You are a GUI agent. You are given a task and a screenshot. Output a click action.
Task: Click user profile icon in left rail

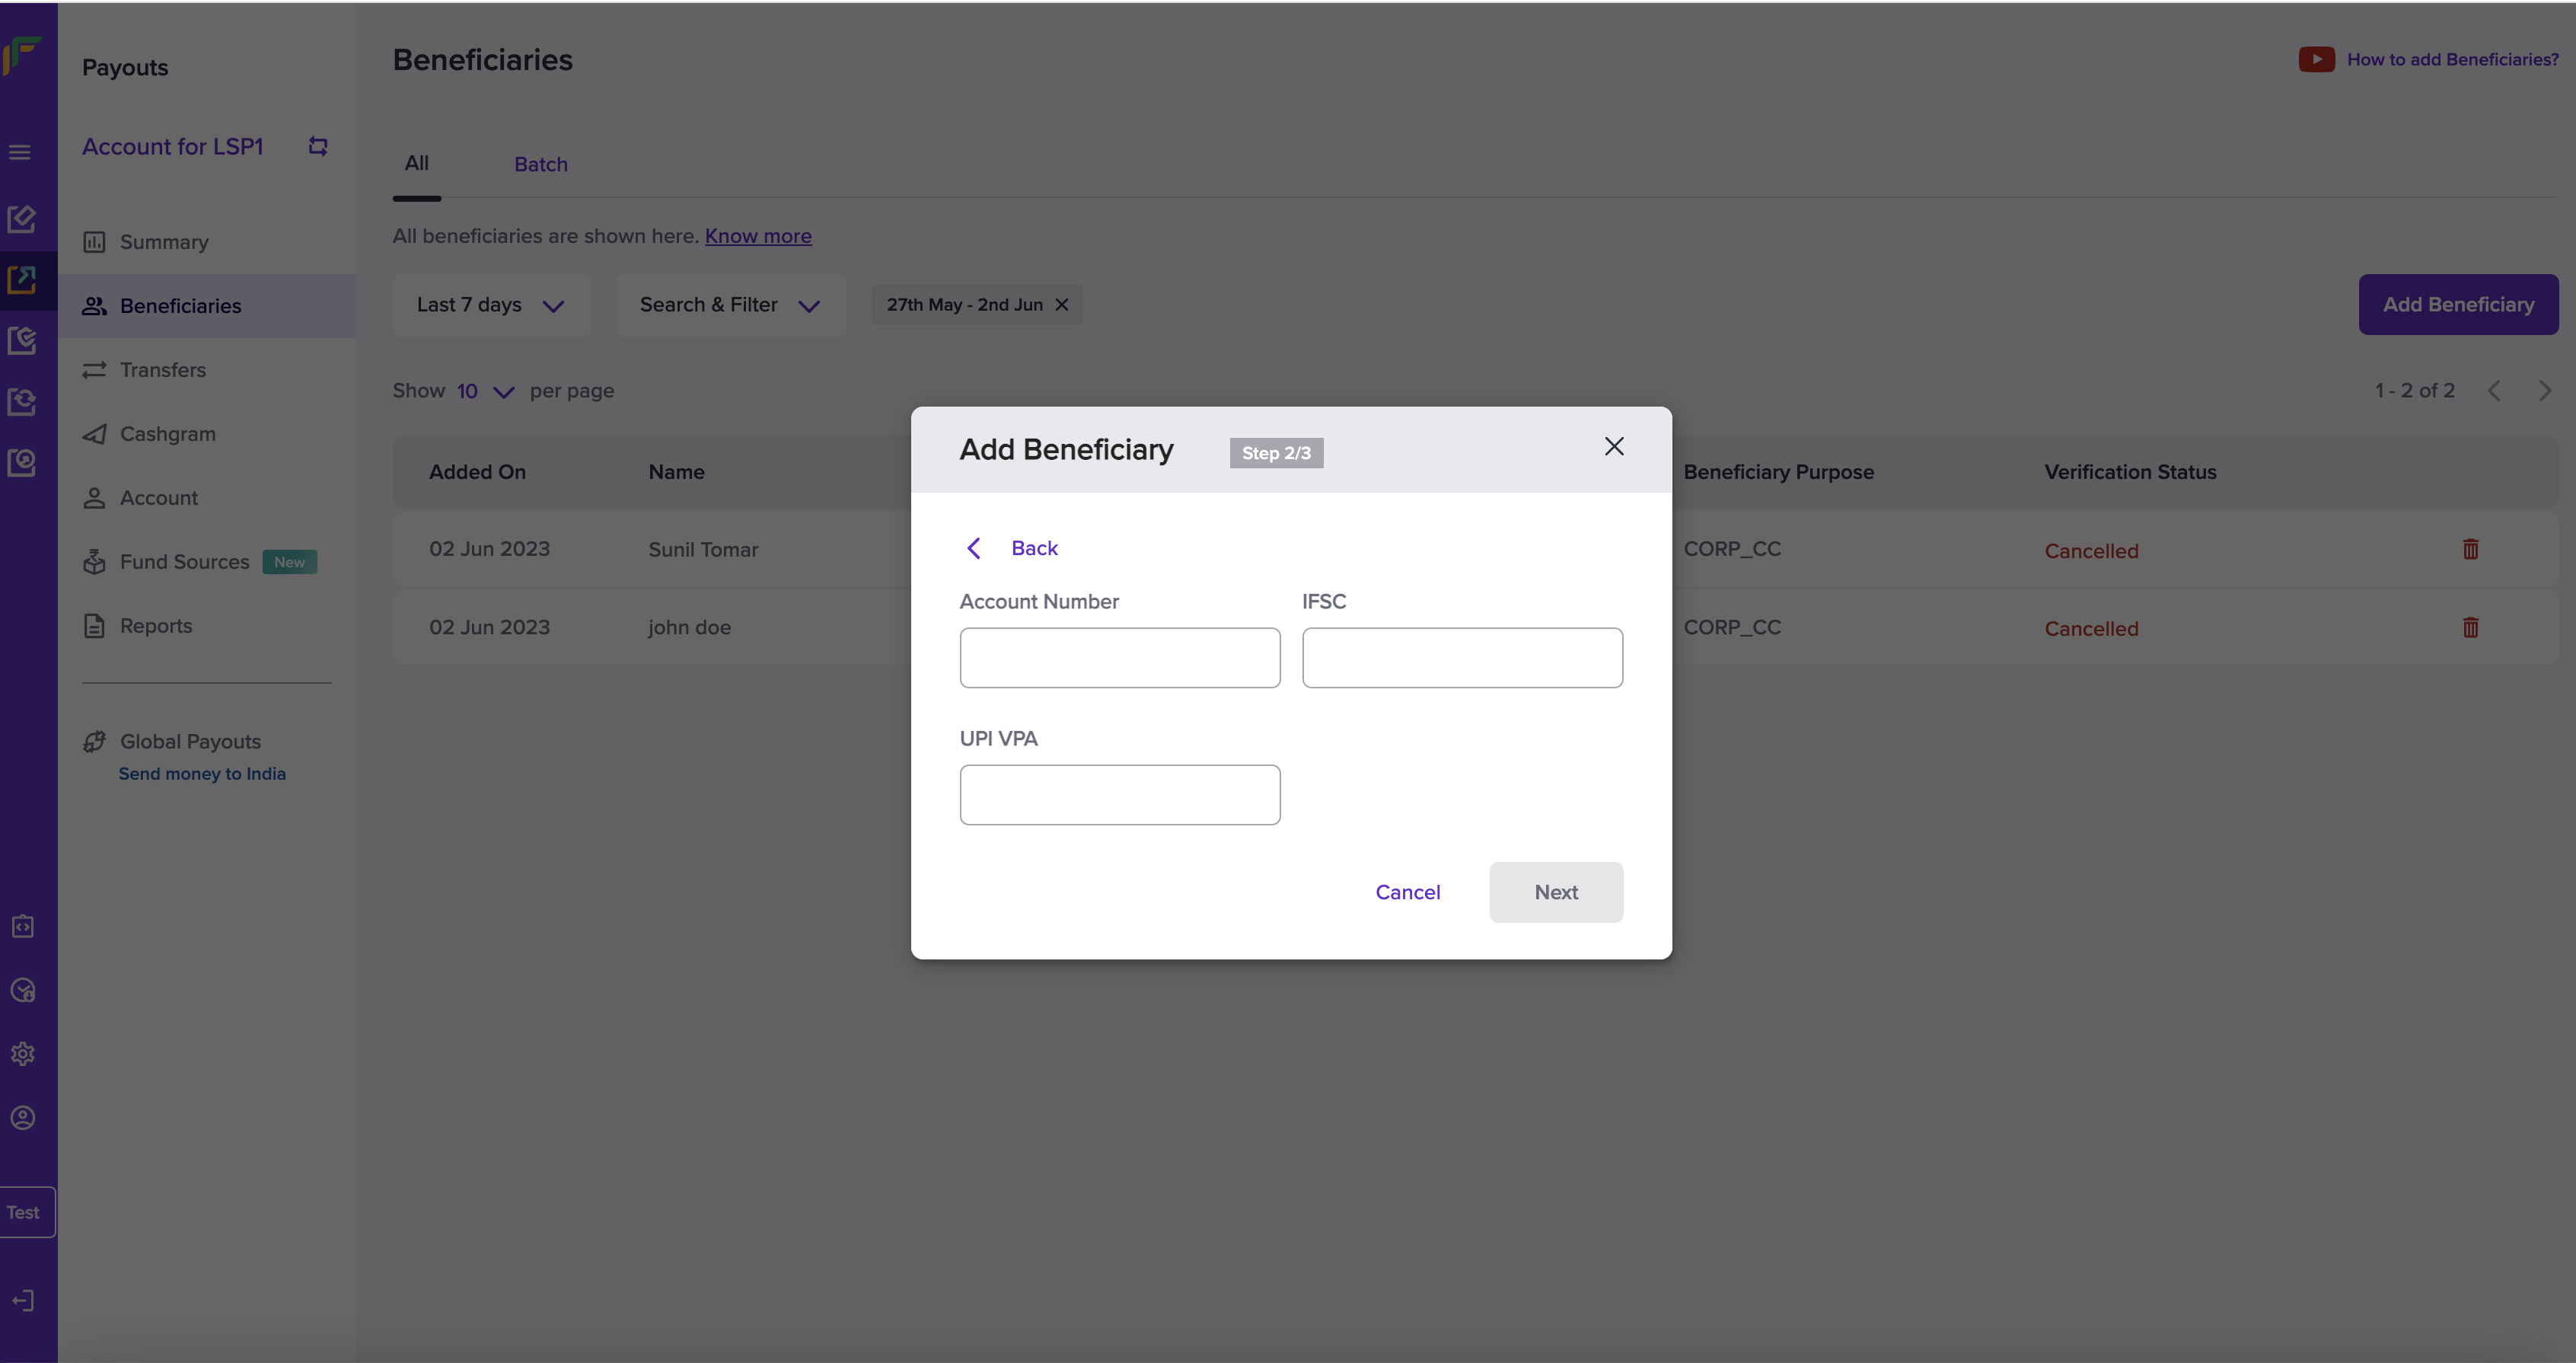tap(23, 1118)
